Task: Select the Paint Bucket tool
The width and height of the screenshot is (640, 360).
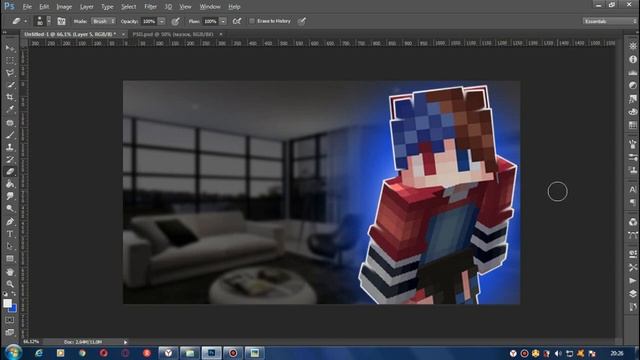Action: (10, 184)
